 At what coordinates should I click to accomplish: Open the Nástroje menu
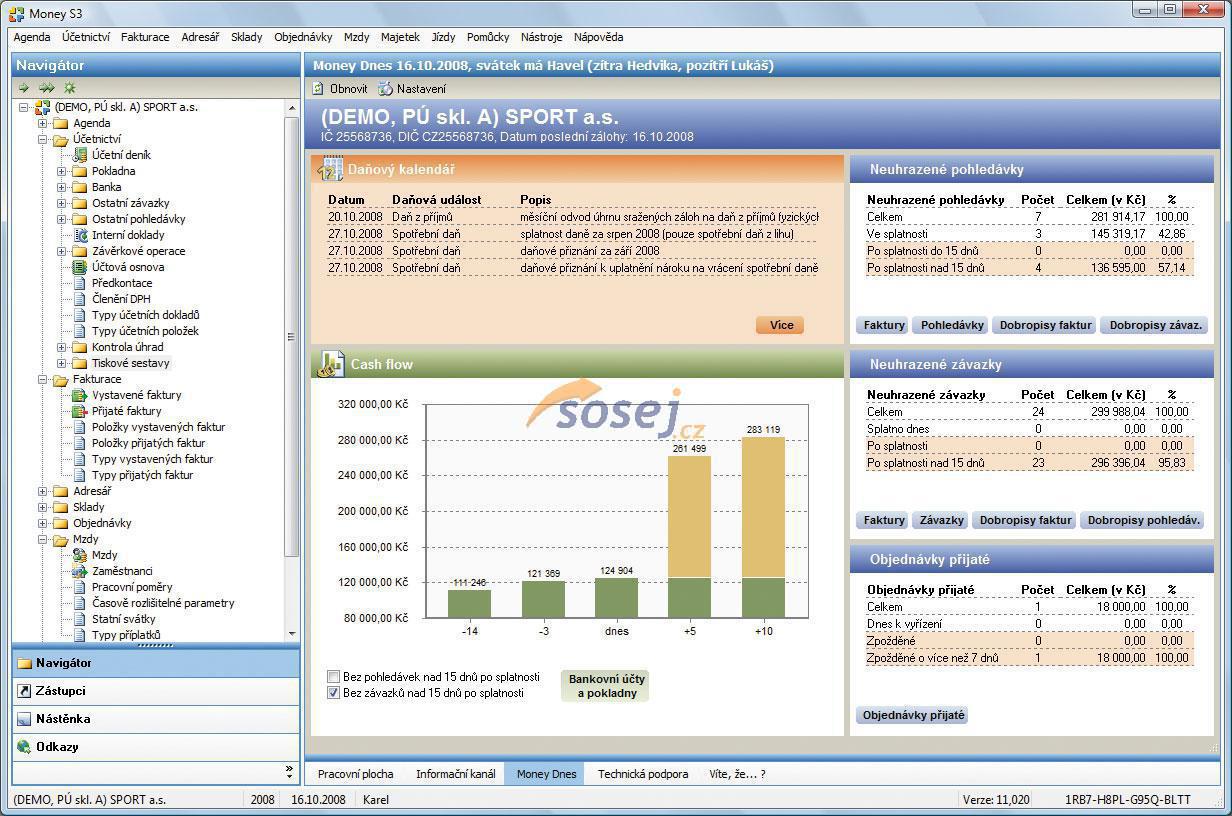(541, 37)
